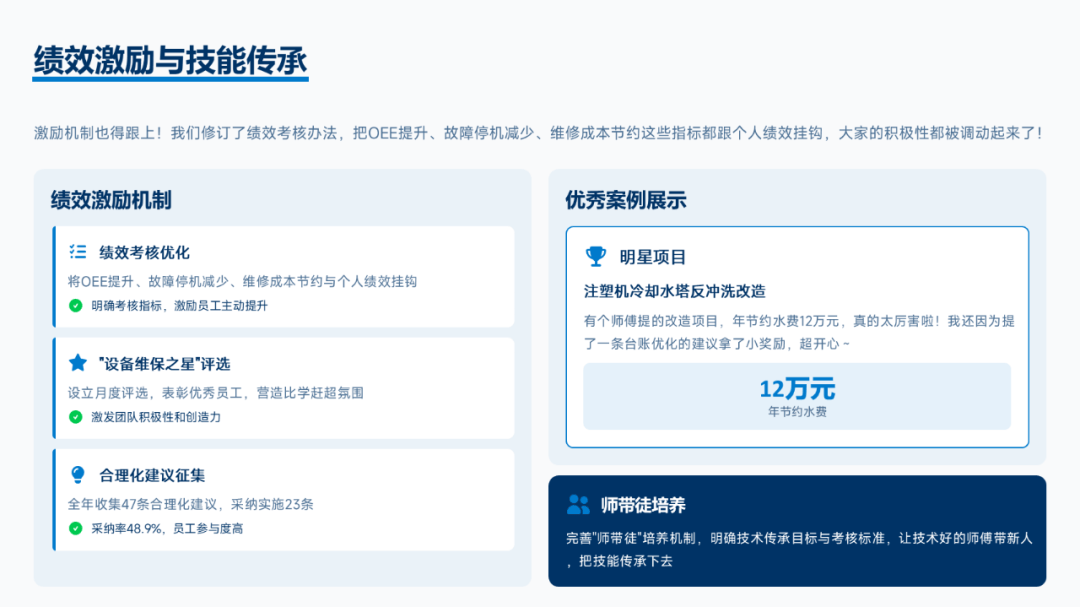
Task: Click the people icon beside 师带徒培养
Action: pos(578,504)
